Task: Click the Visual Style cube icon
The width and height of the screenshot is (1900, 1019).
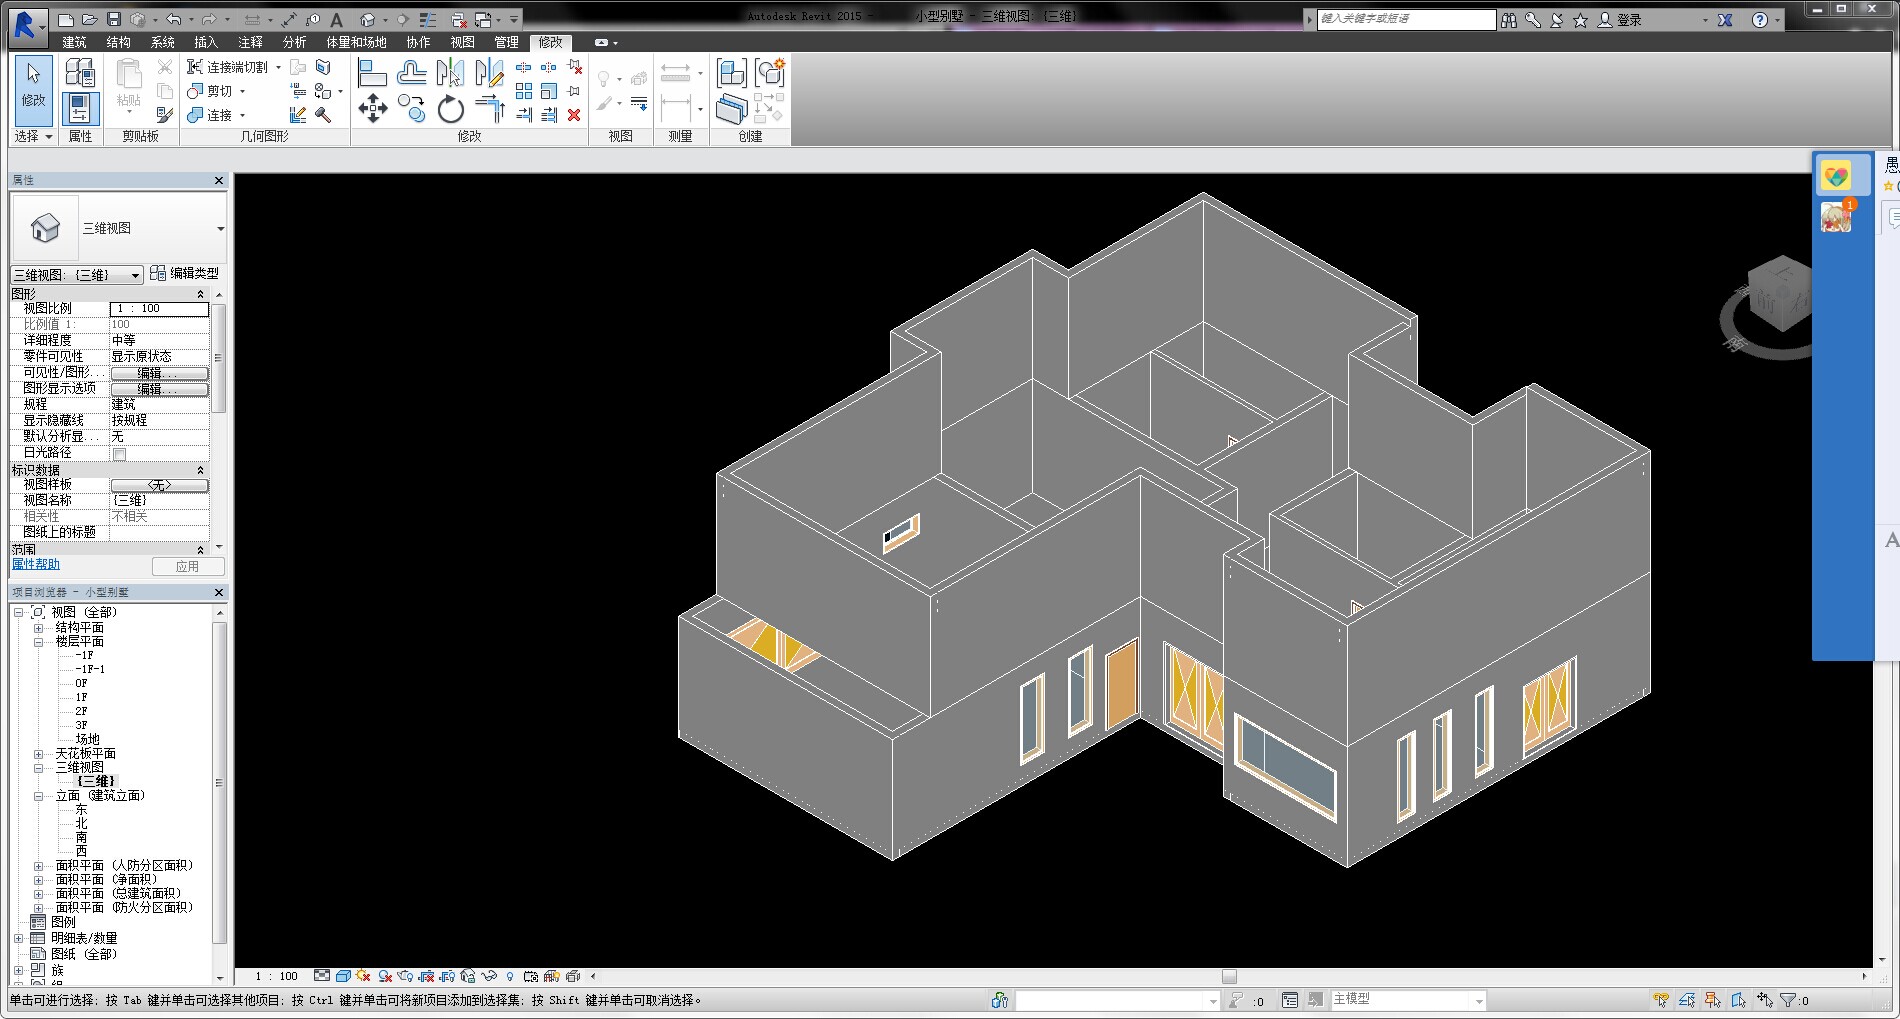Action: 343,976
